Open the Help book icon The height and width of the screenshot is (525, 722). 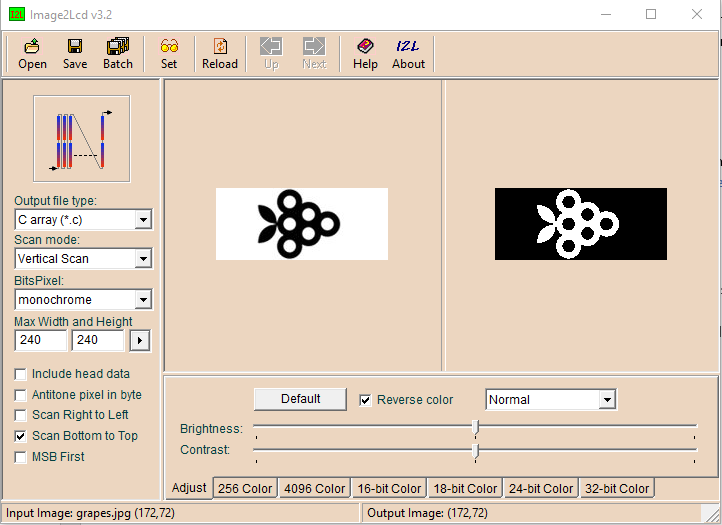tap(365, 53)
